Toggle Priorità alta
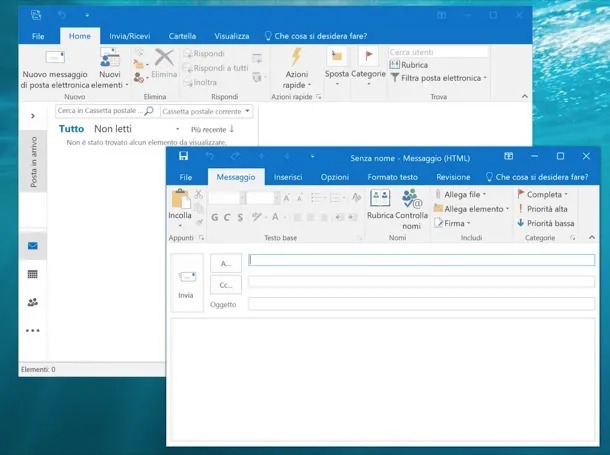Viewport: 610px width, 455px height. click(x=543, y=209)
